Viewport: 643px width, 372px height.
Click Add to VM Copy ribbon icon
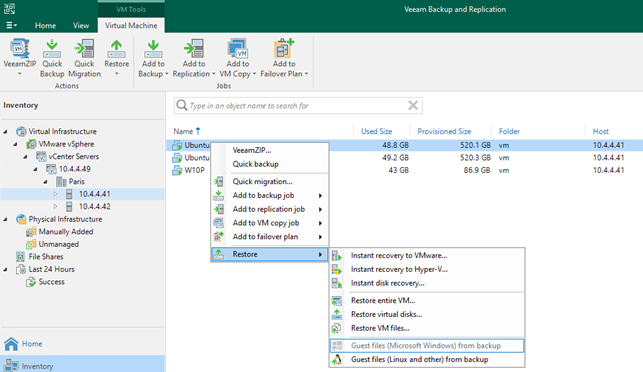pos(238,48)
